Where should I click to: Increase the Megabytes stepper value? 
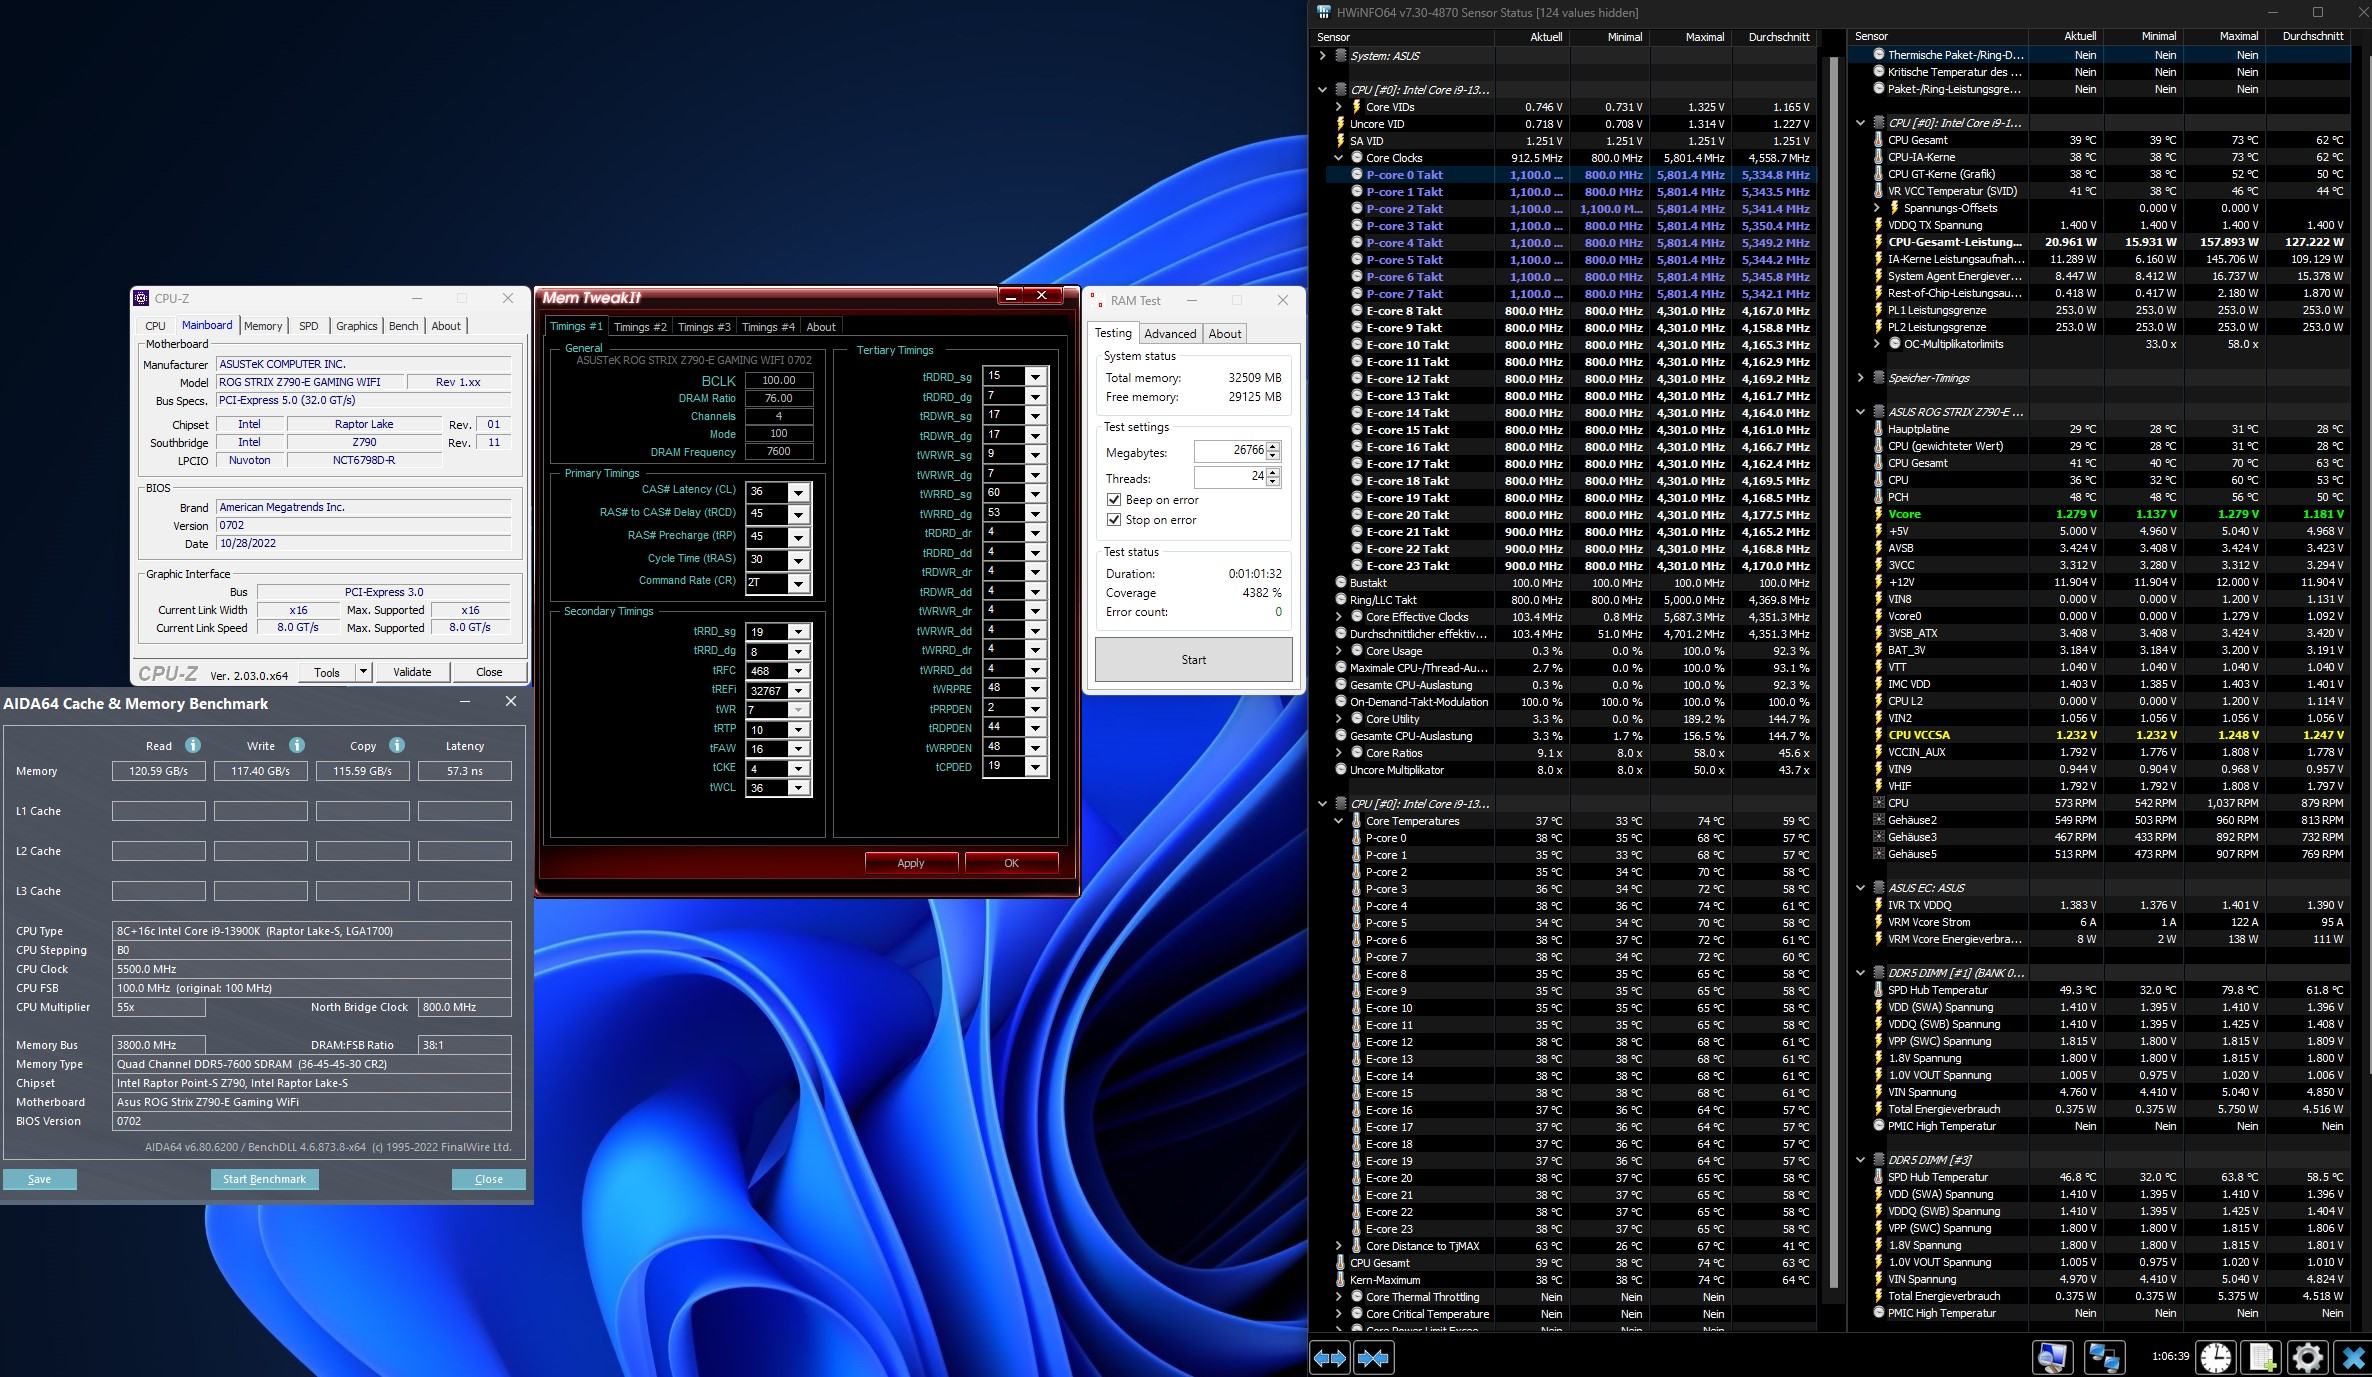[1273, 446]
